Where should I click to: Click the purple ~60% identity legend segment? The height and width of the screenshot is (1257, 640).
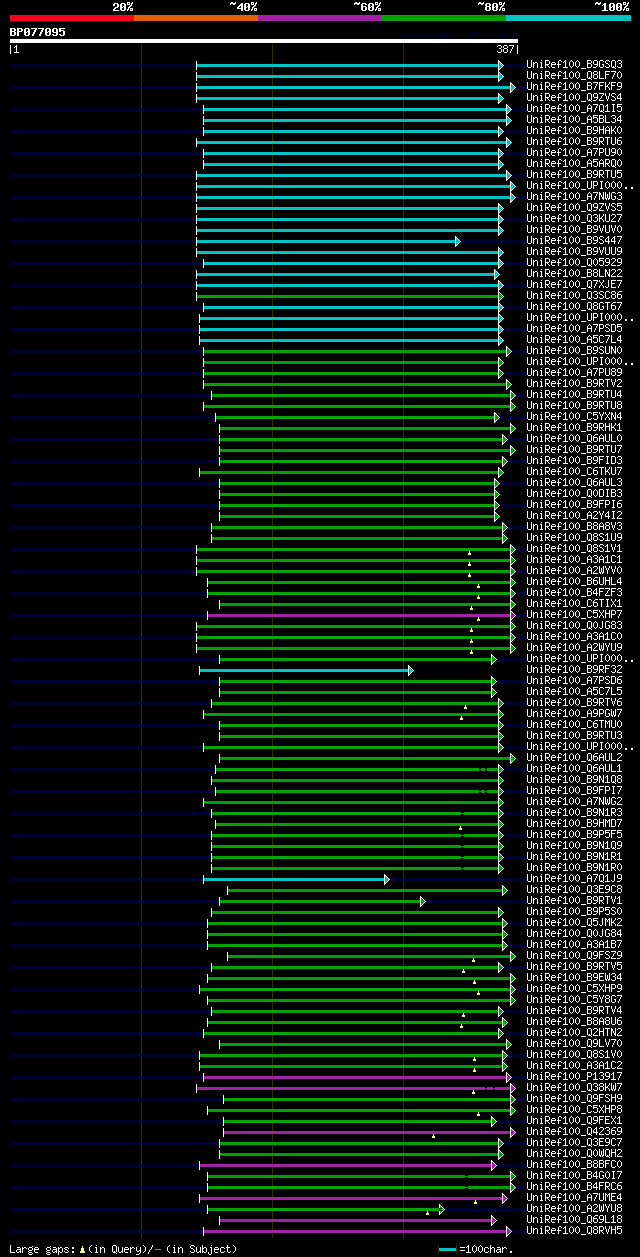(319, 18)
